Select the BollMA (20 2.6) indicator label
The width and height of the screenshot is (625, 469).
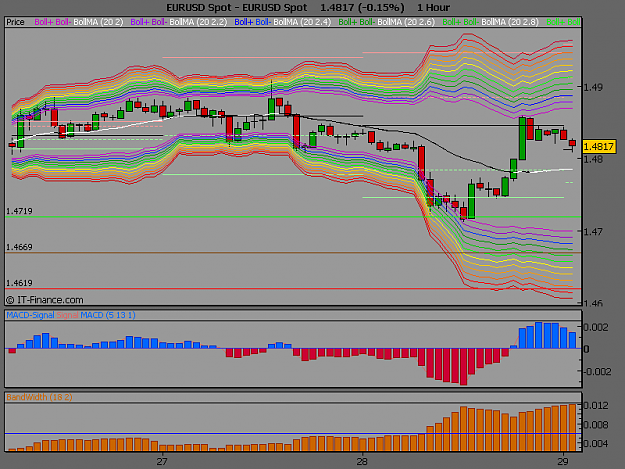point(406,22)
